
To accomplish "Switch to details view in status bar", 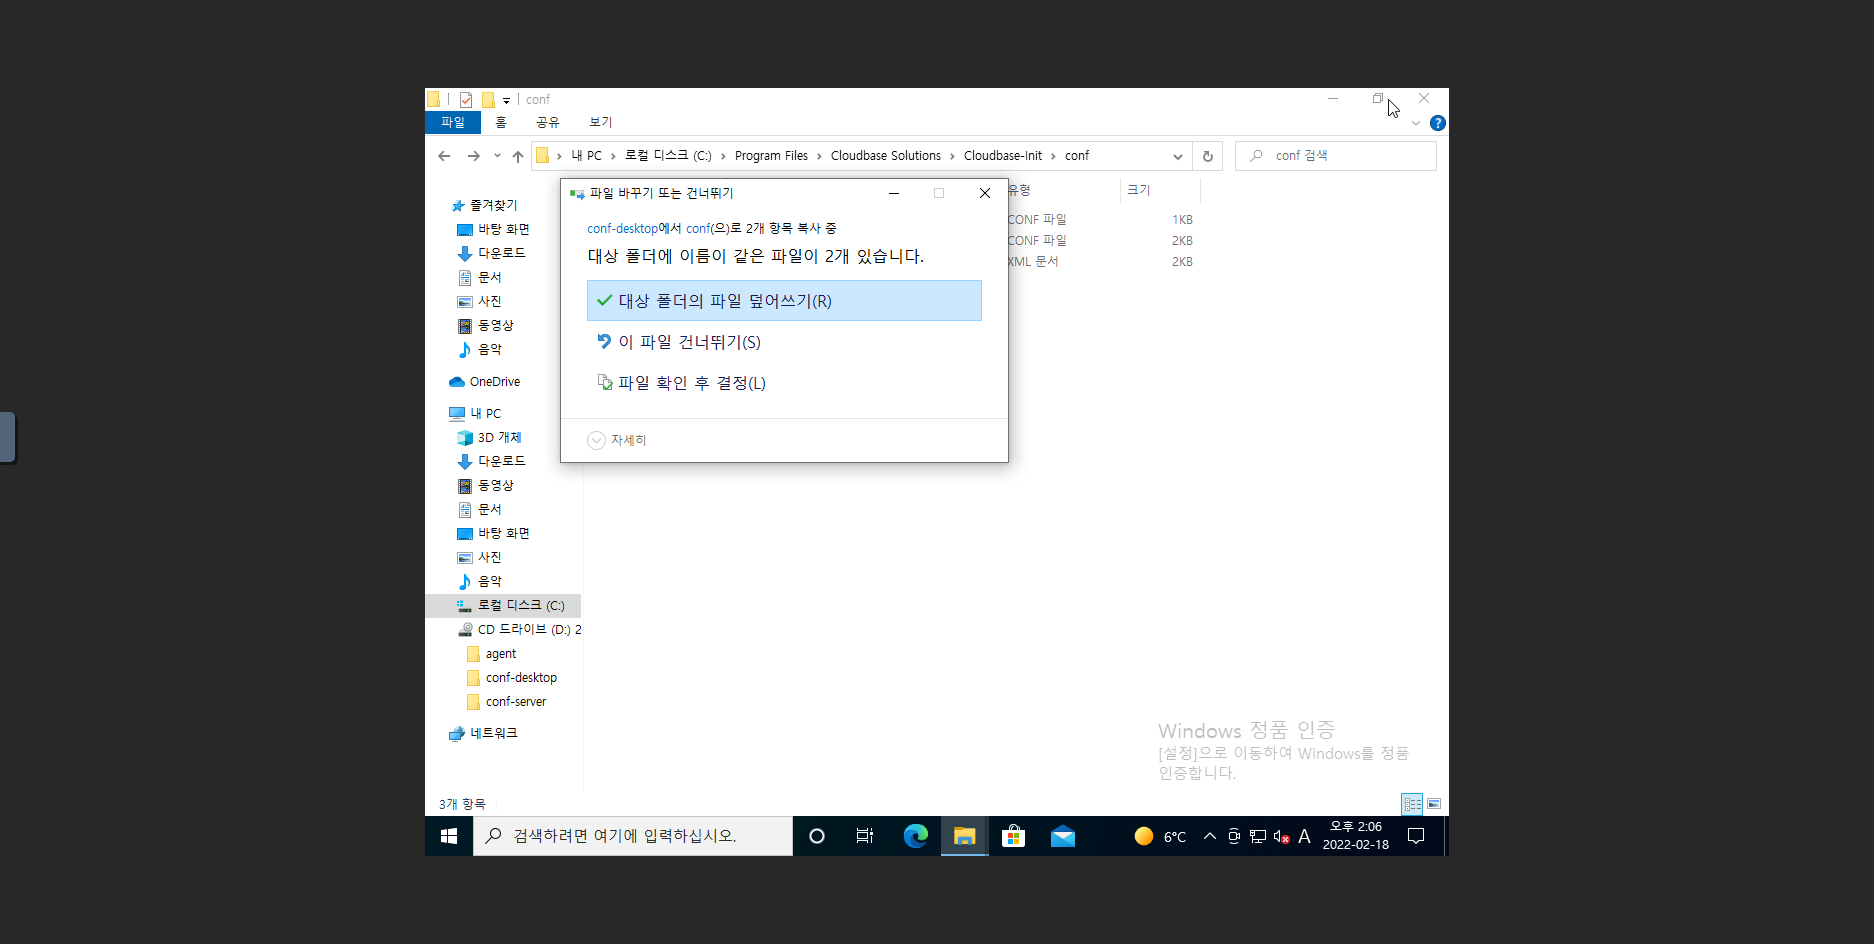I will tap(1412, 804).
